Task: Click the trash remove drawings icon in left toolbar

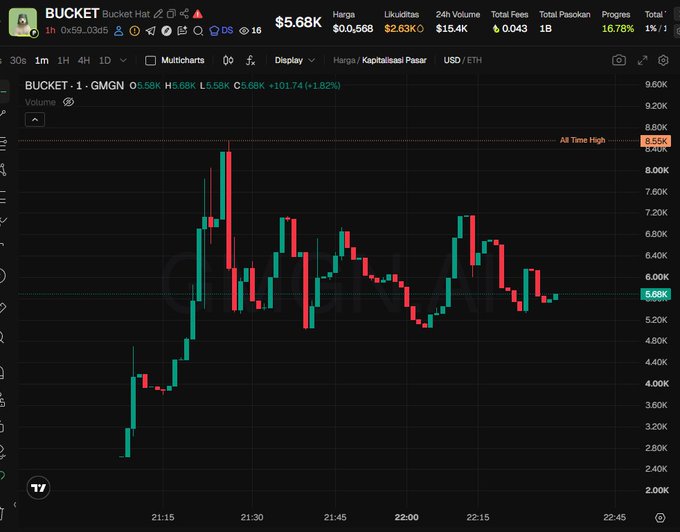Action: click(2, 514)
